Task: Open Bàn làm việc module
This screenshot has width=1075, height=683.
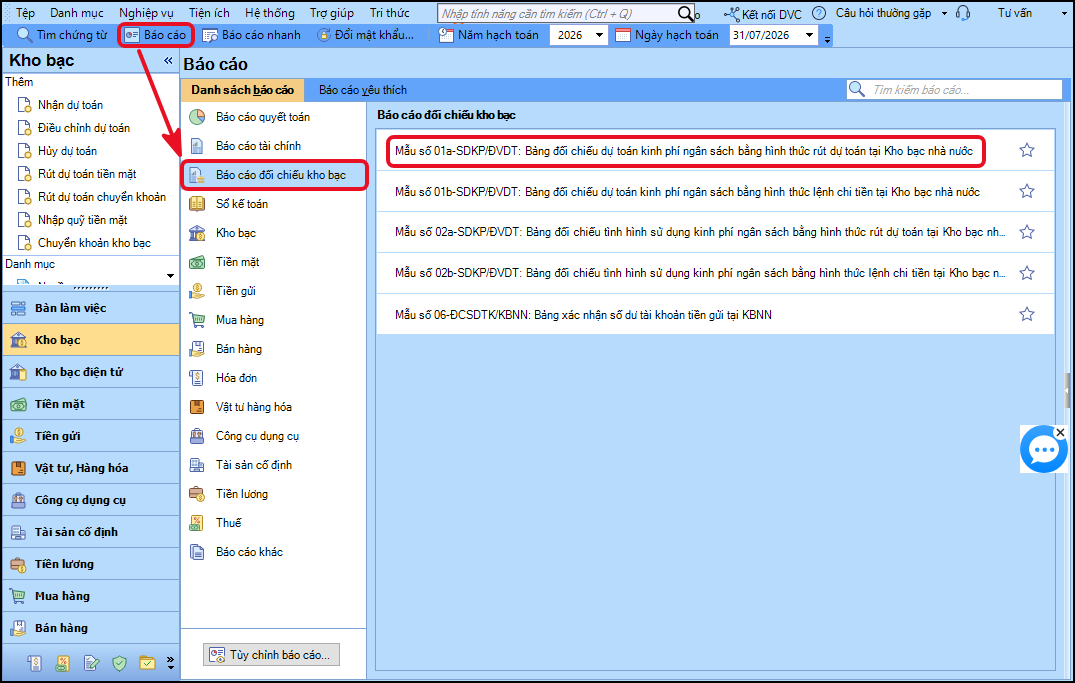Action: coord(90,308)
